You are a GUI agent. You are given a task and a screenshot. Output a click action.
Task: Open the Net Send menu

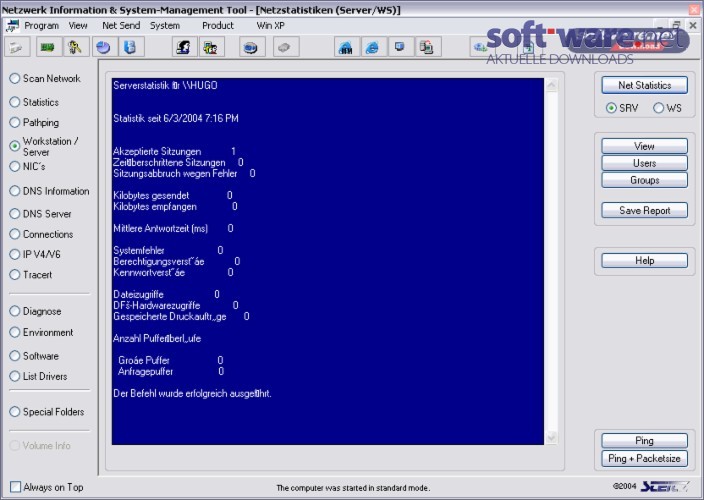pyautogui.click(x=121, y=26)
